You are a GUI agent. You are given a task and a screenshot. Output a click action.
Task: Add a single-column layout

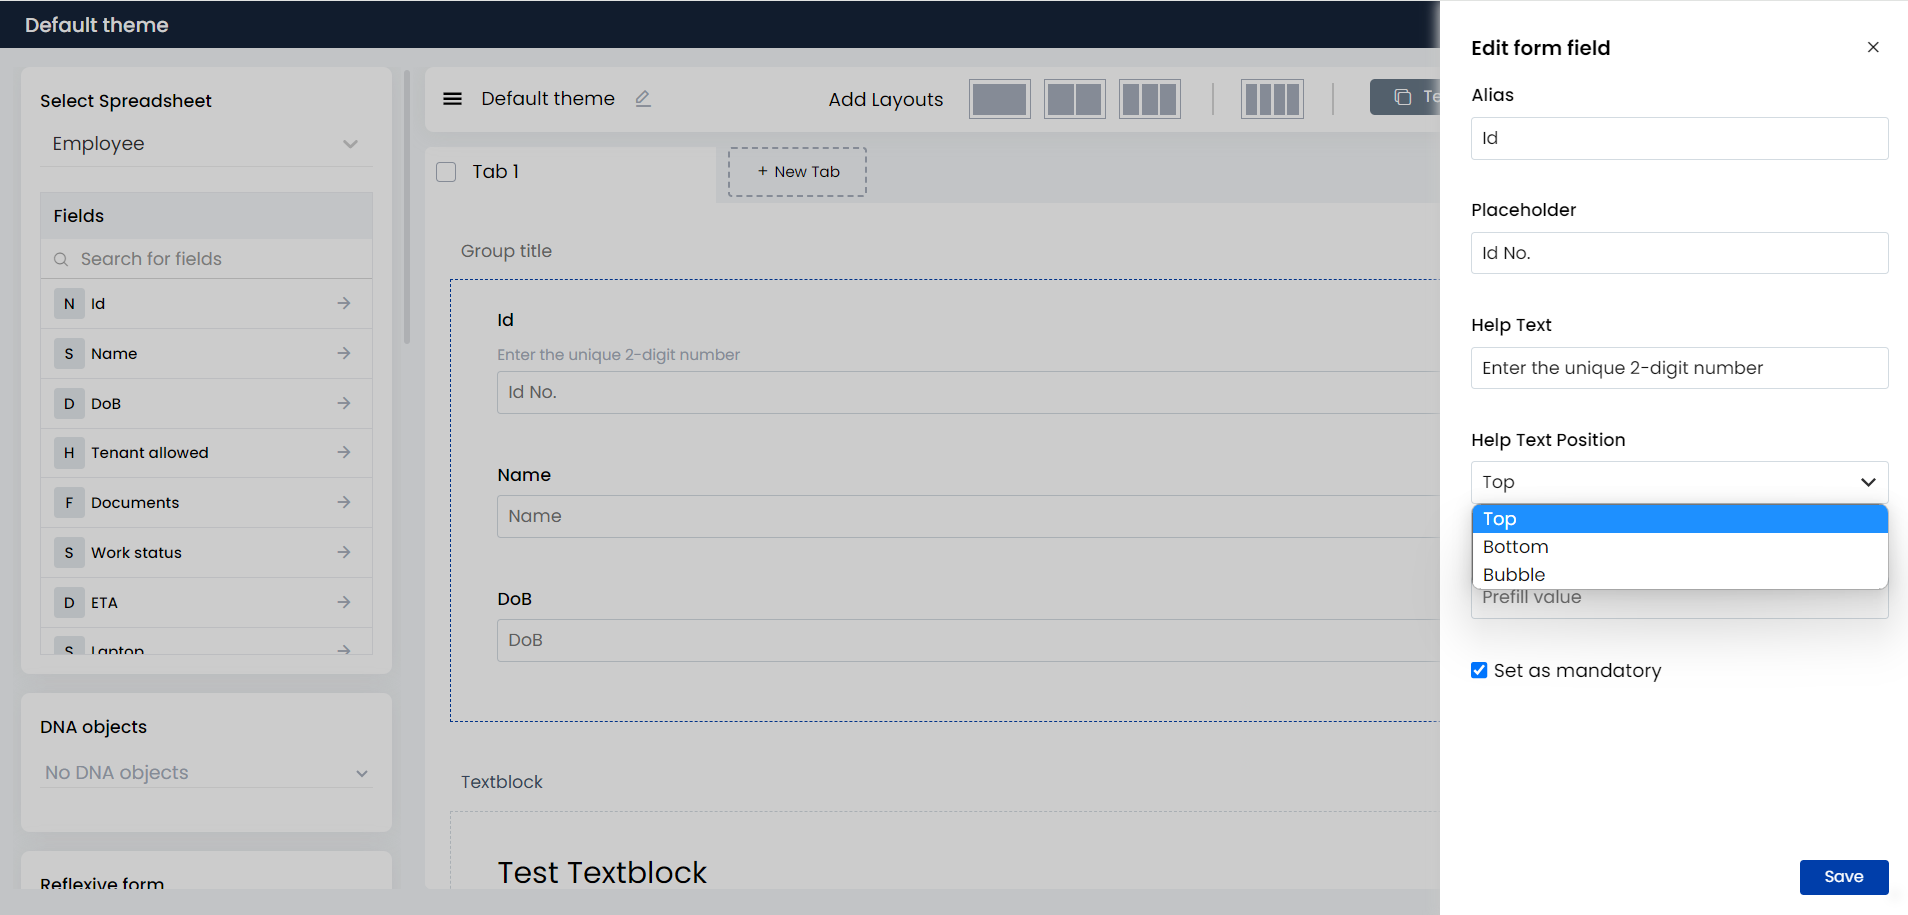coord(1000,99)
